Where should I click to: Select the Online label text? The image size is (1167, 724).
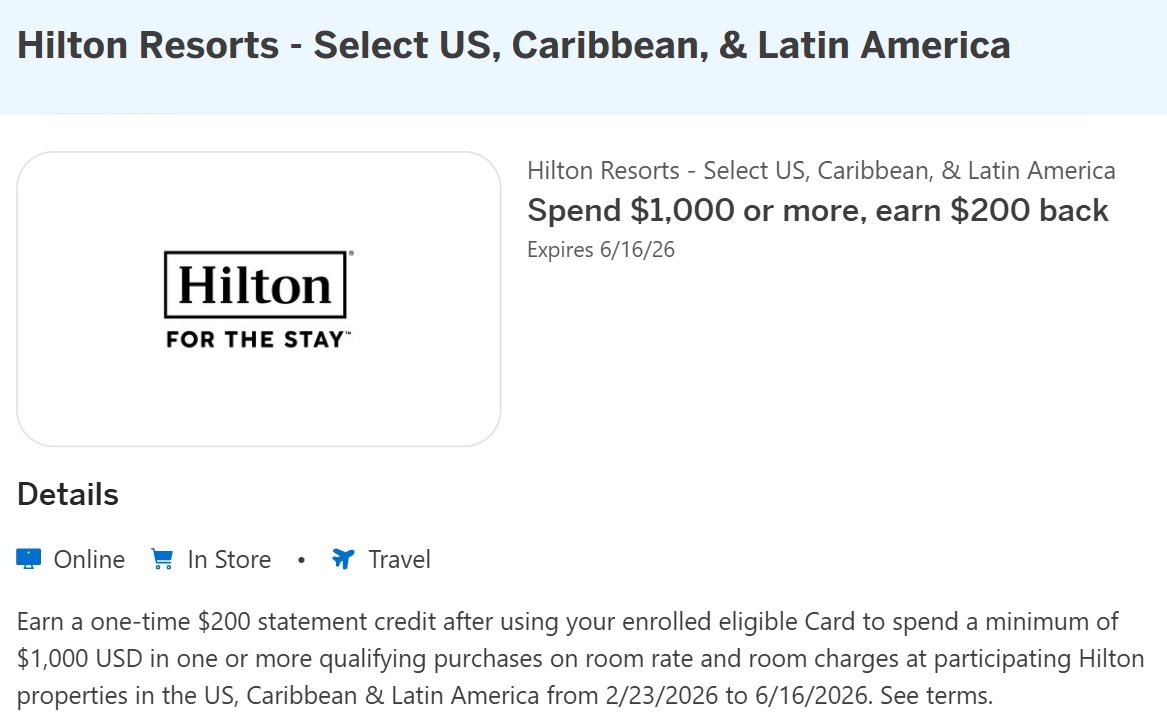(x=89, y=559)
